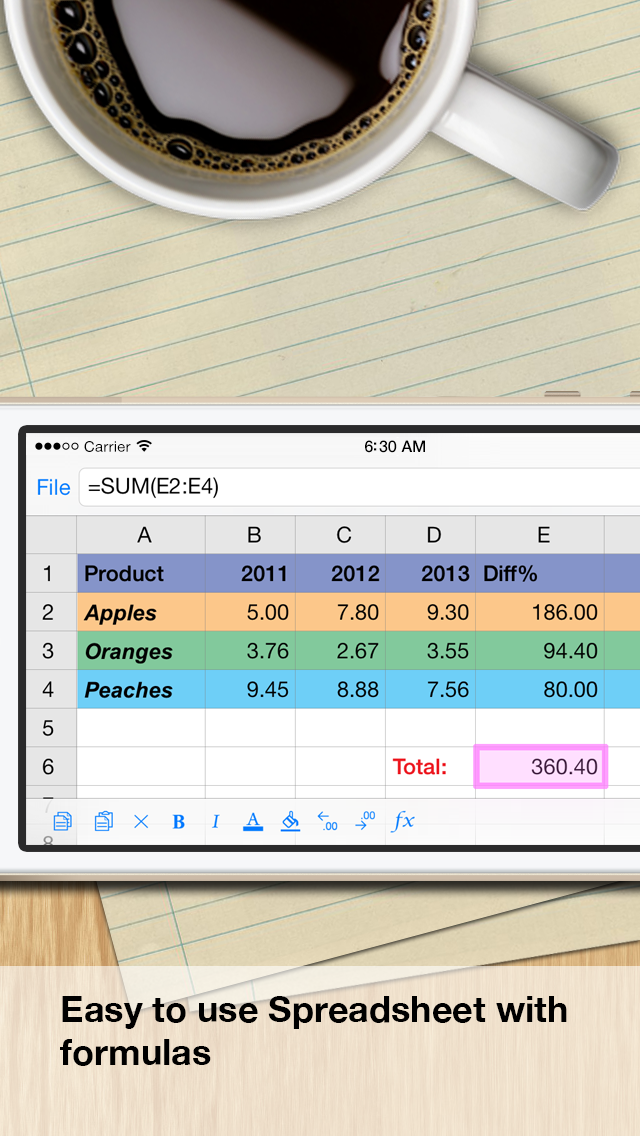The height and width of the screenshot is (1136, 640).
Task: Select row 4 header
Action: click(51, 689)
